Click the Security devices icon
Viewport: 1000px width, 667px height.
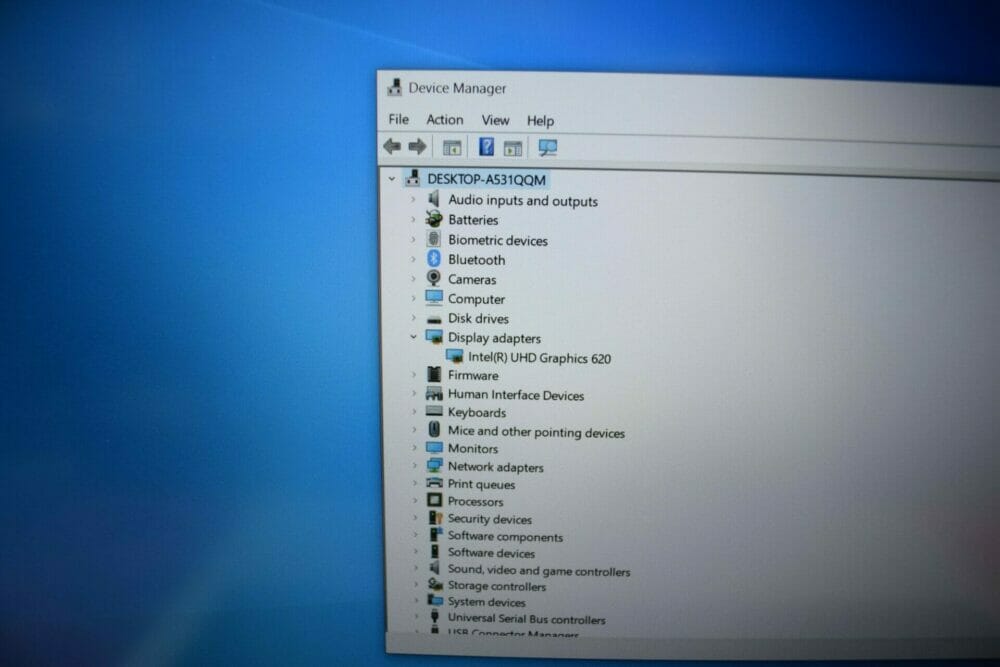(436, 518)
